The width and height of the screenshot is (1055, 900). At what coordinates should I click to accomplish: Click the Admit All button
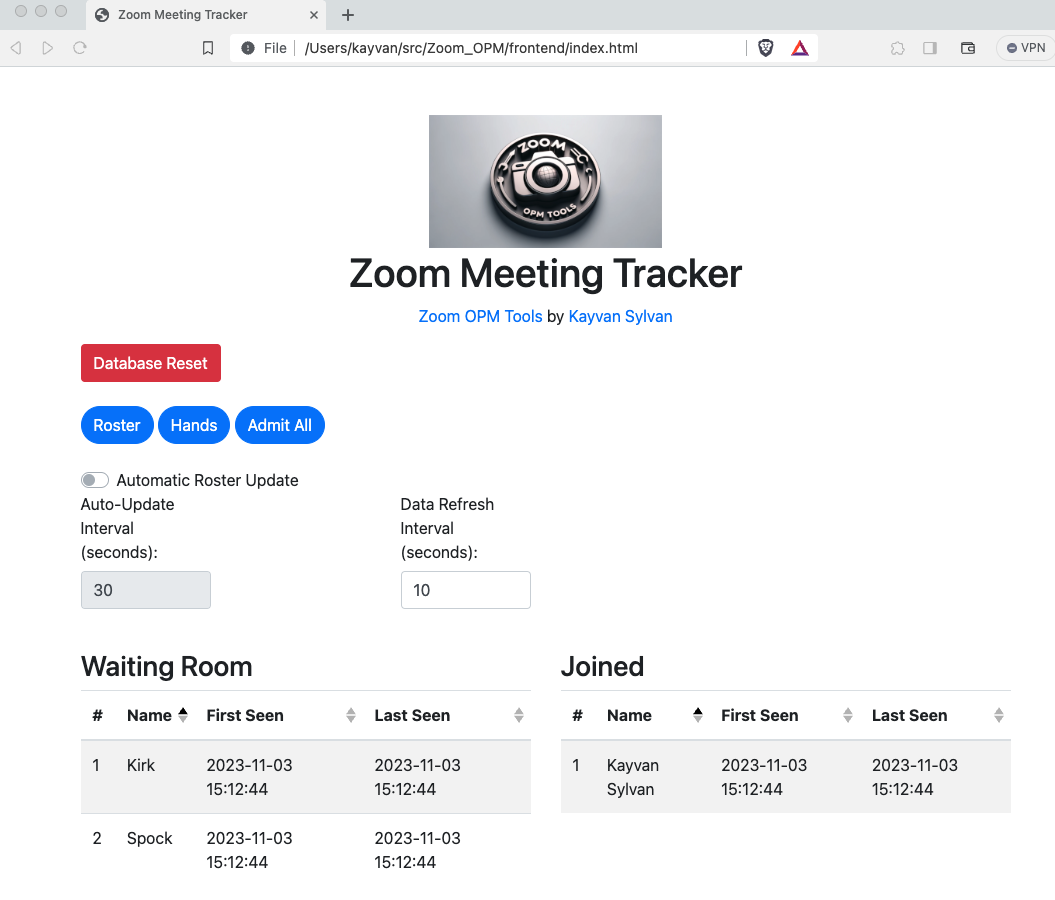point(280,425)
